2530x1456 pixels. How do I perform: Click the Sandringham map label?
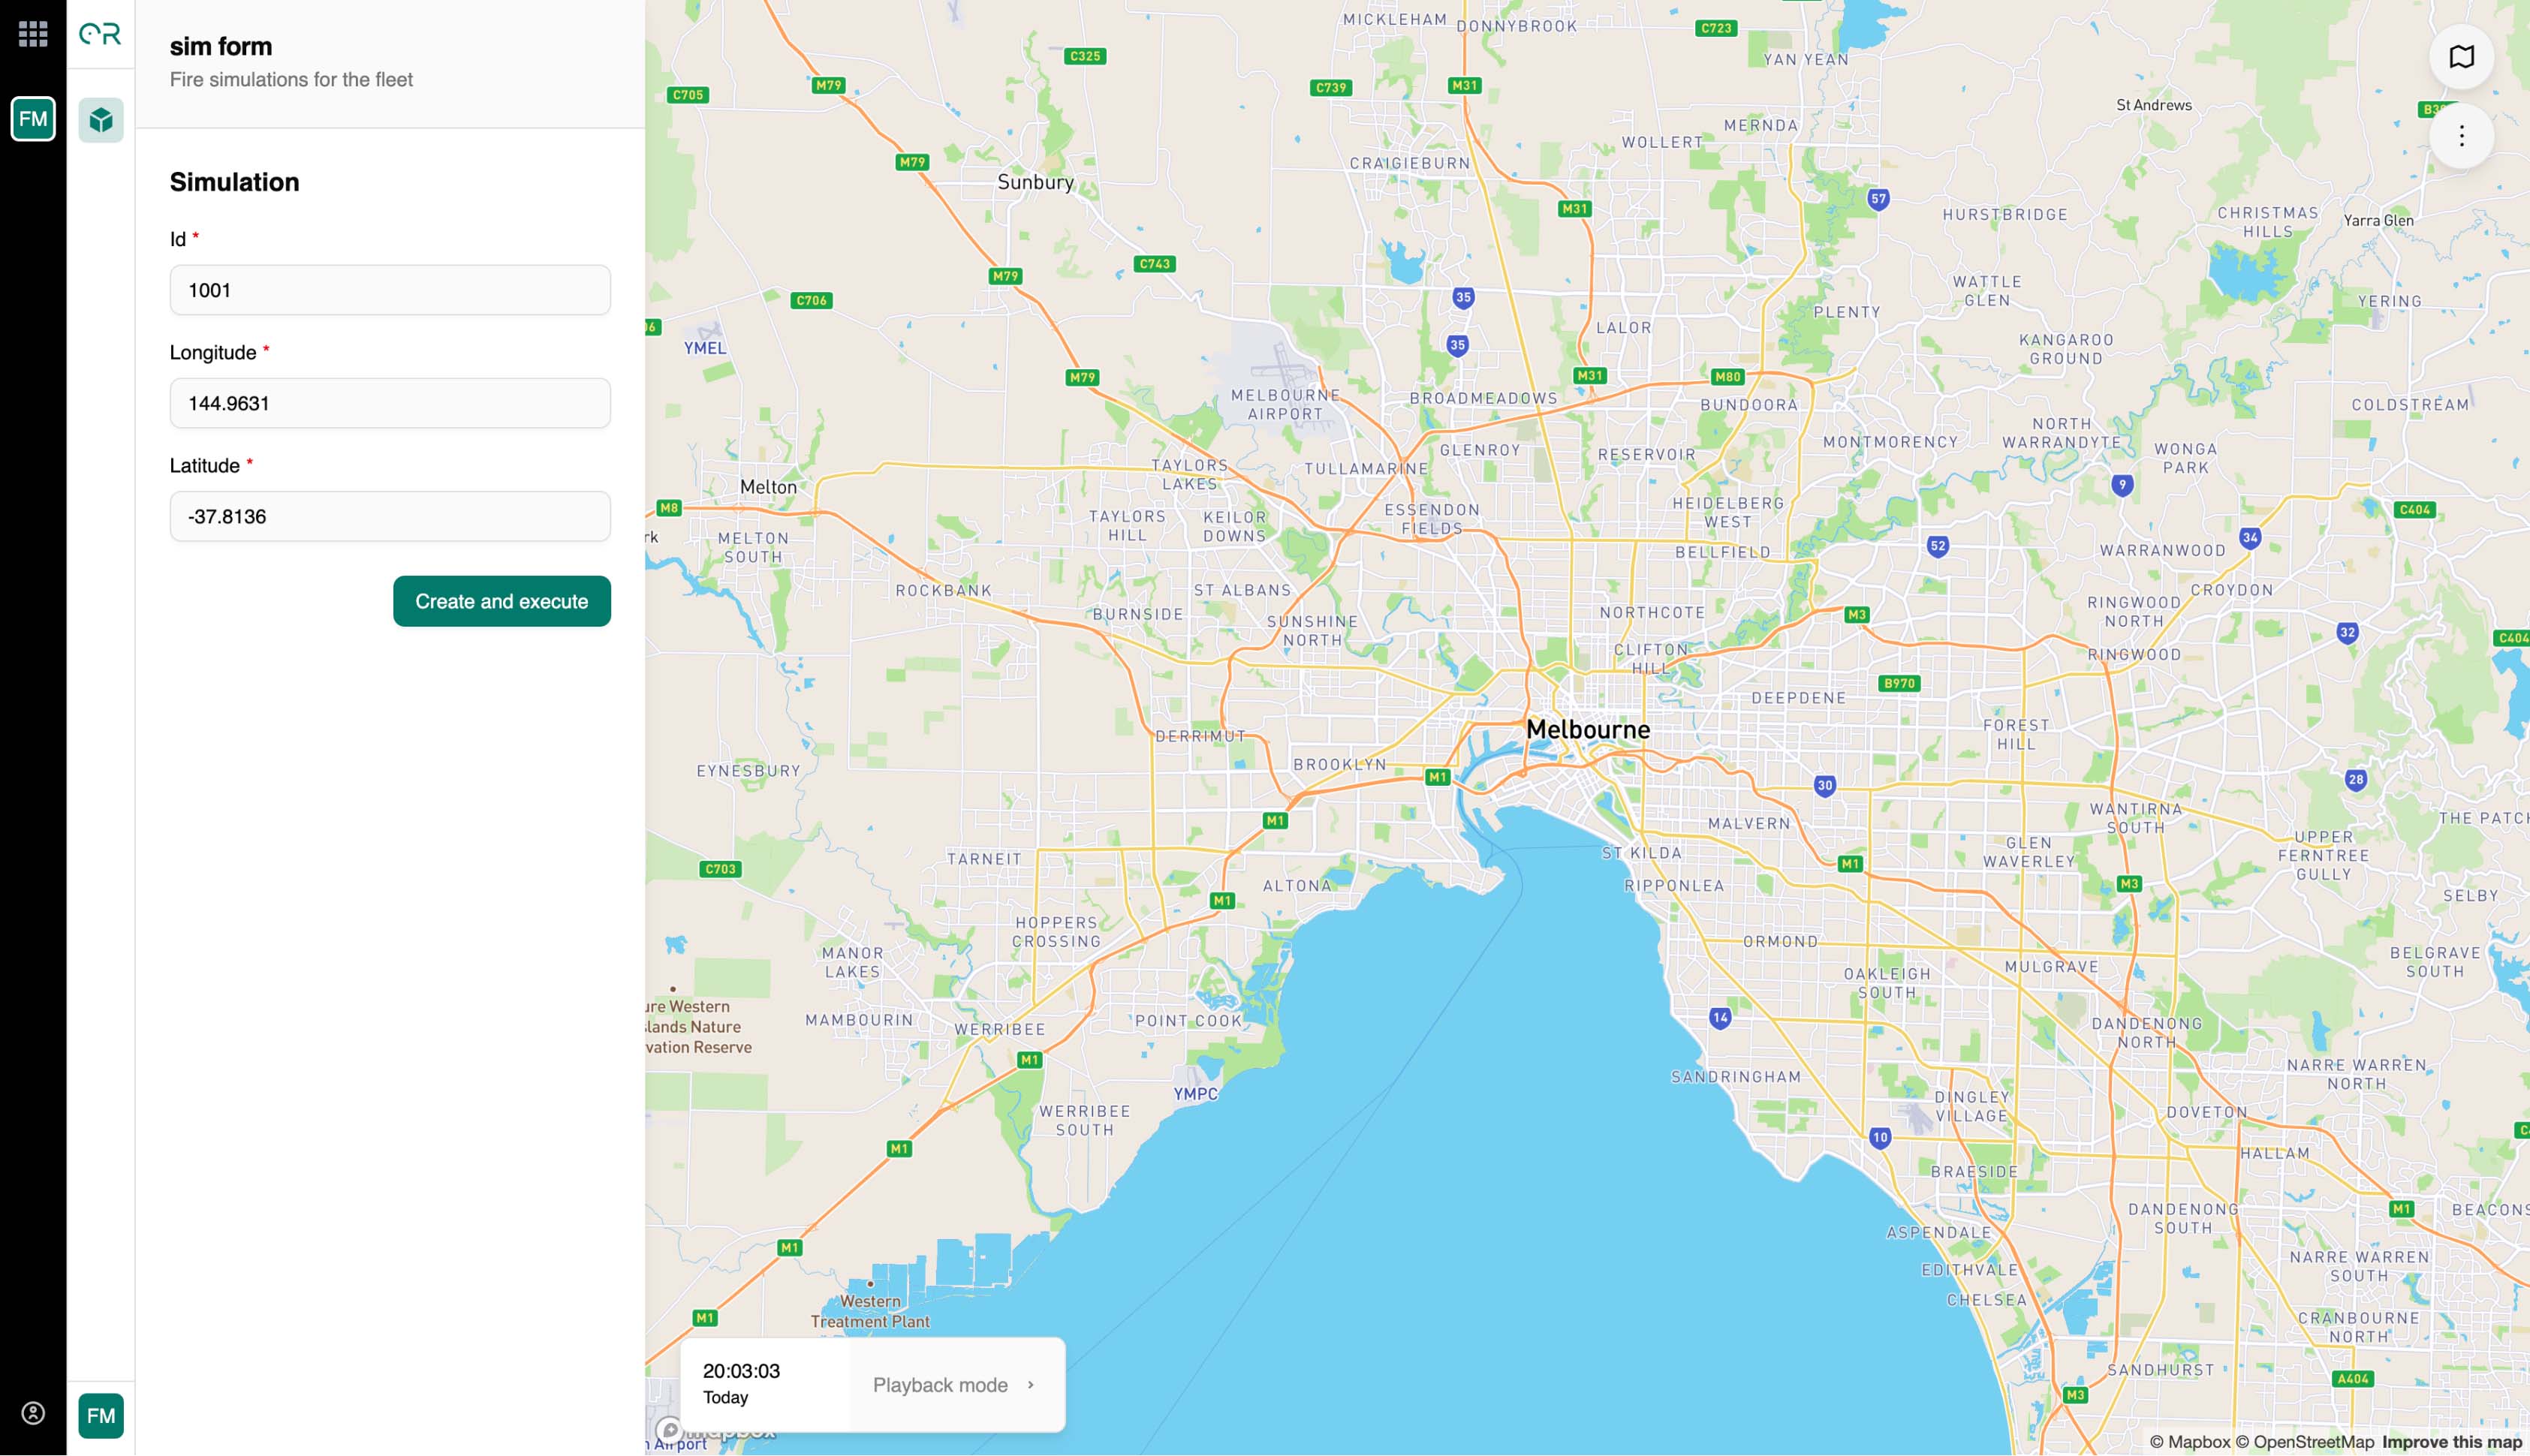1736,1077
